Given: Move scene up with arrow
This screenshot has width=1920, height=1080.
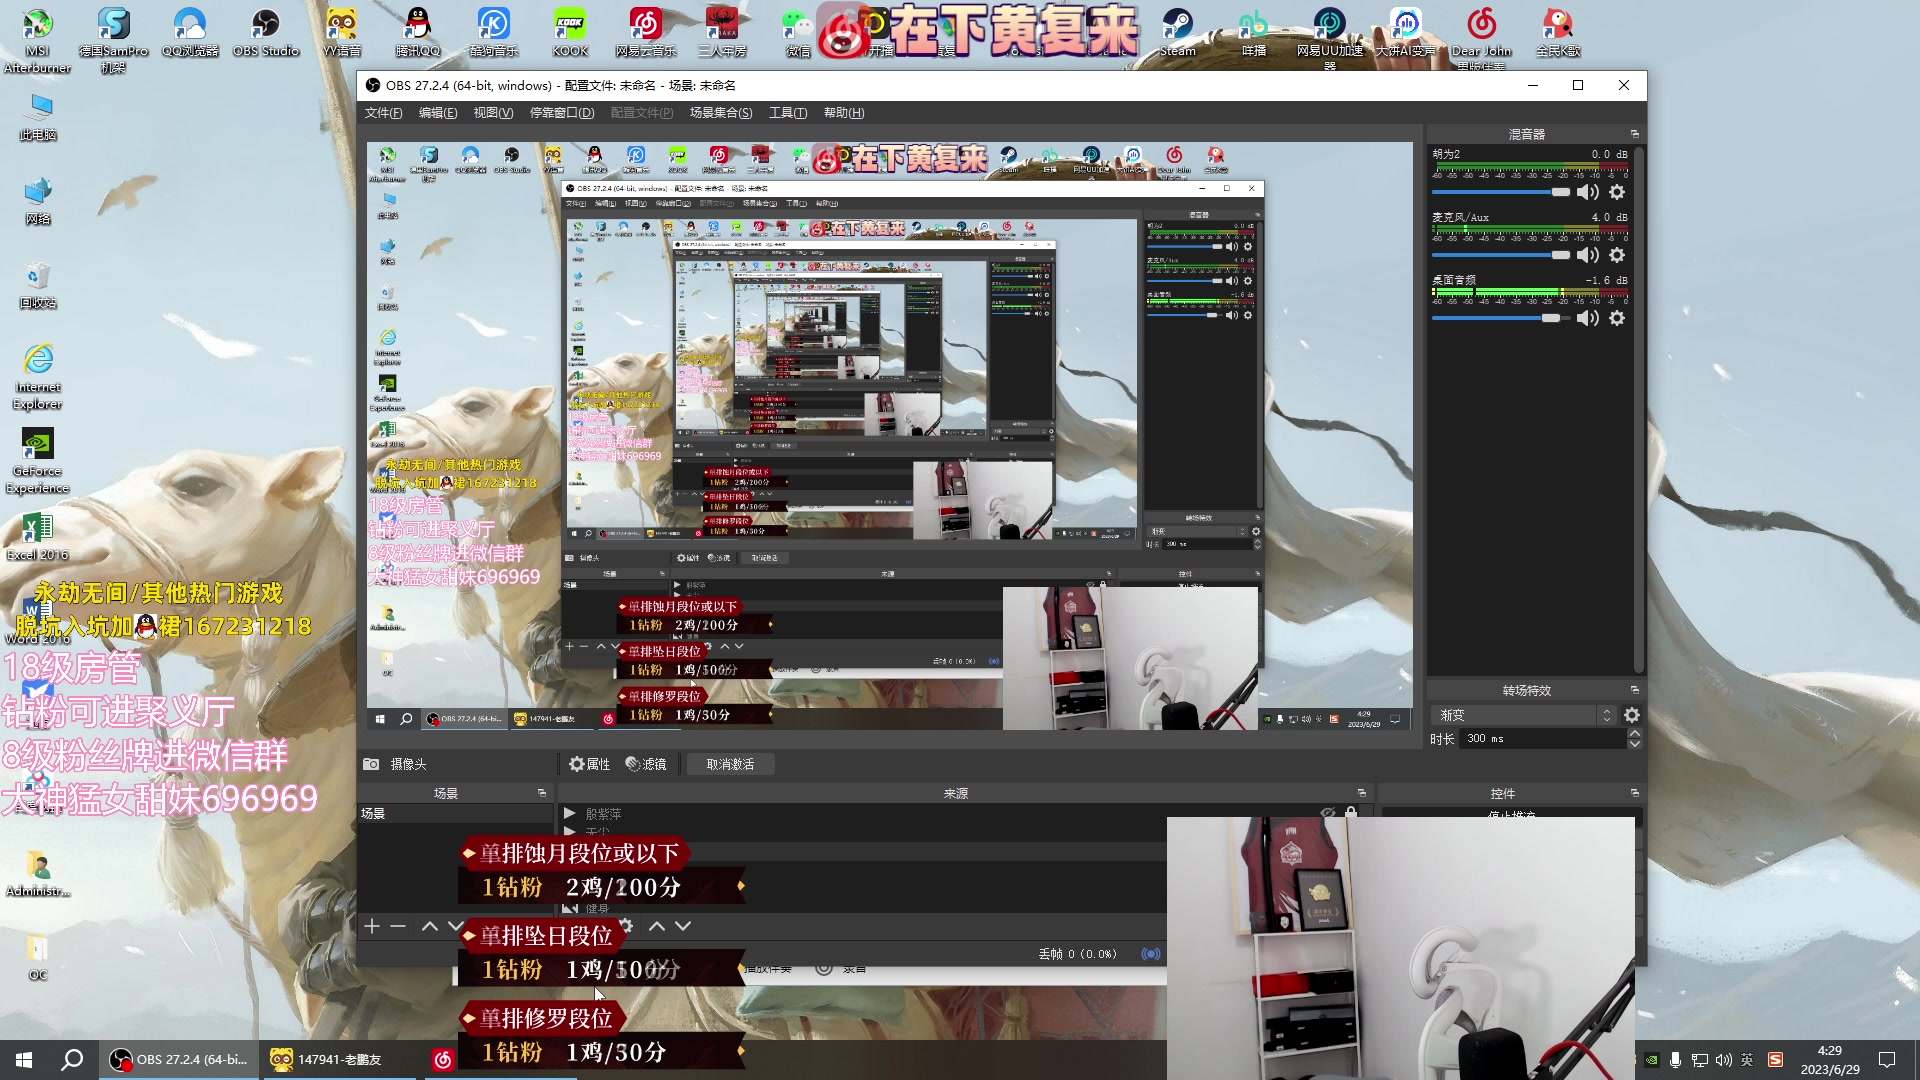Looking at the screenshot, I should pos(430,926).
